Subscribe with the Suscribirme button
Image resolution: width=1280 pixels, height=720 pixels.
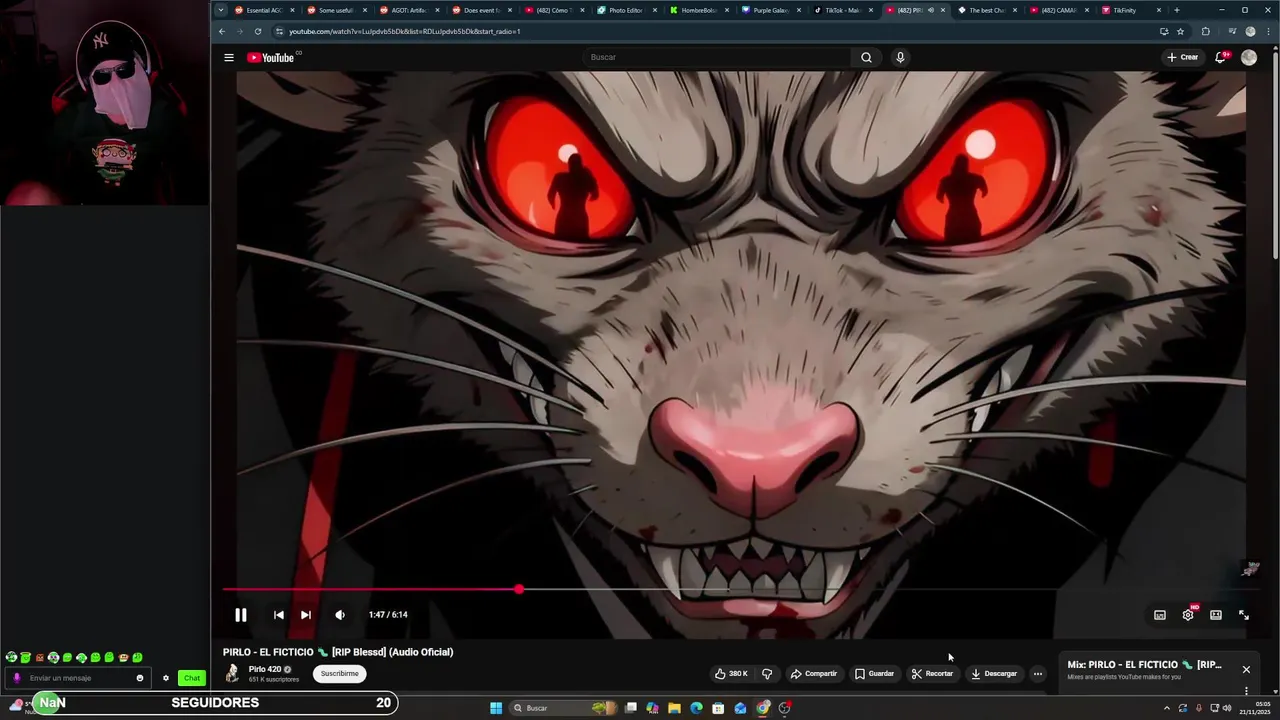point(340,674)
